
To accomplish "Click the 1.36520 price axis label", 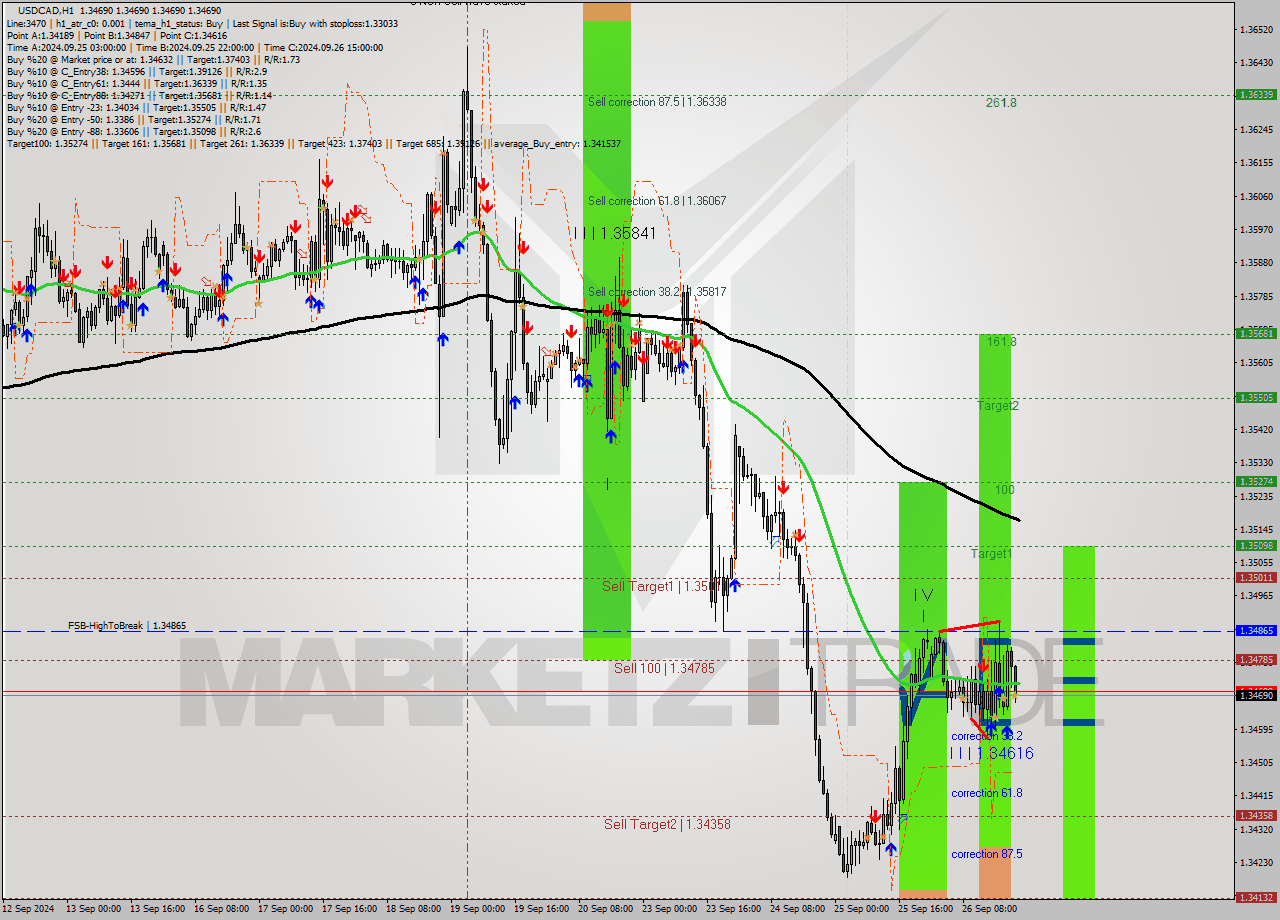I will pyautogui.click(x=1255, y=29).
